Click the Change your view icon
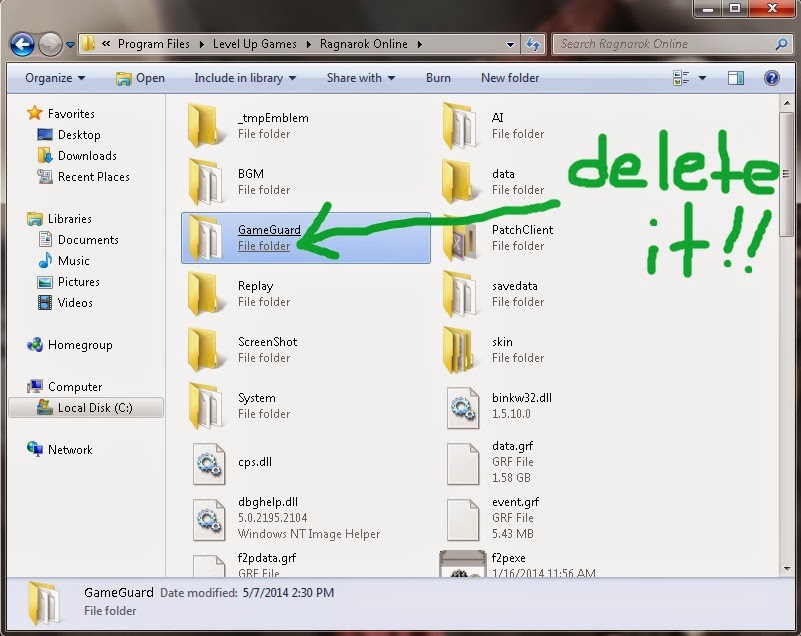Screen dimensions: 801x636 click(x=681, y=78)
